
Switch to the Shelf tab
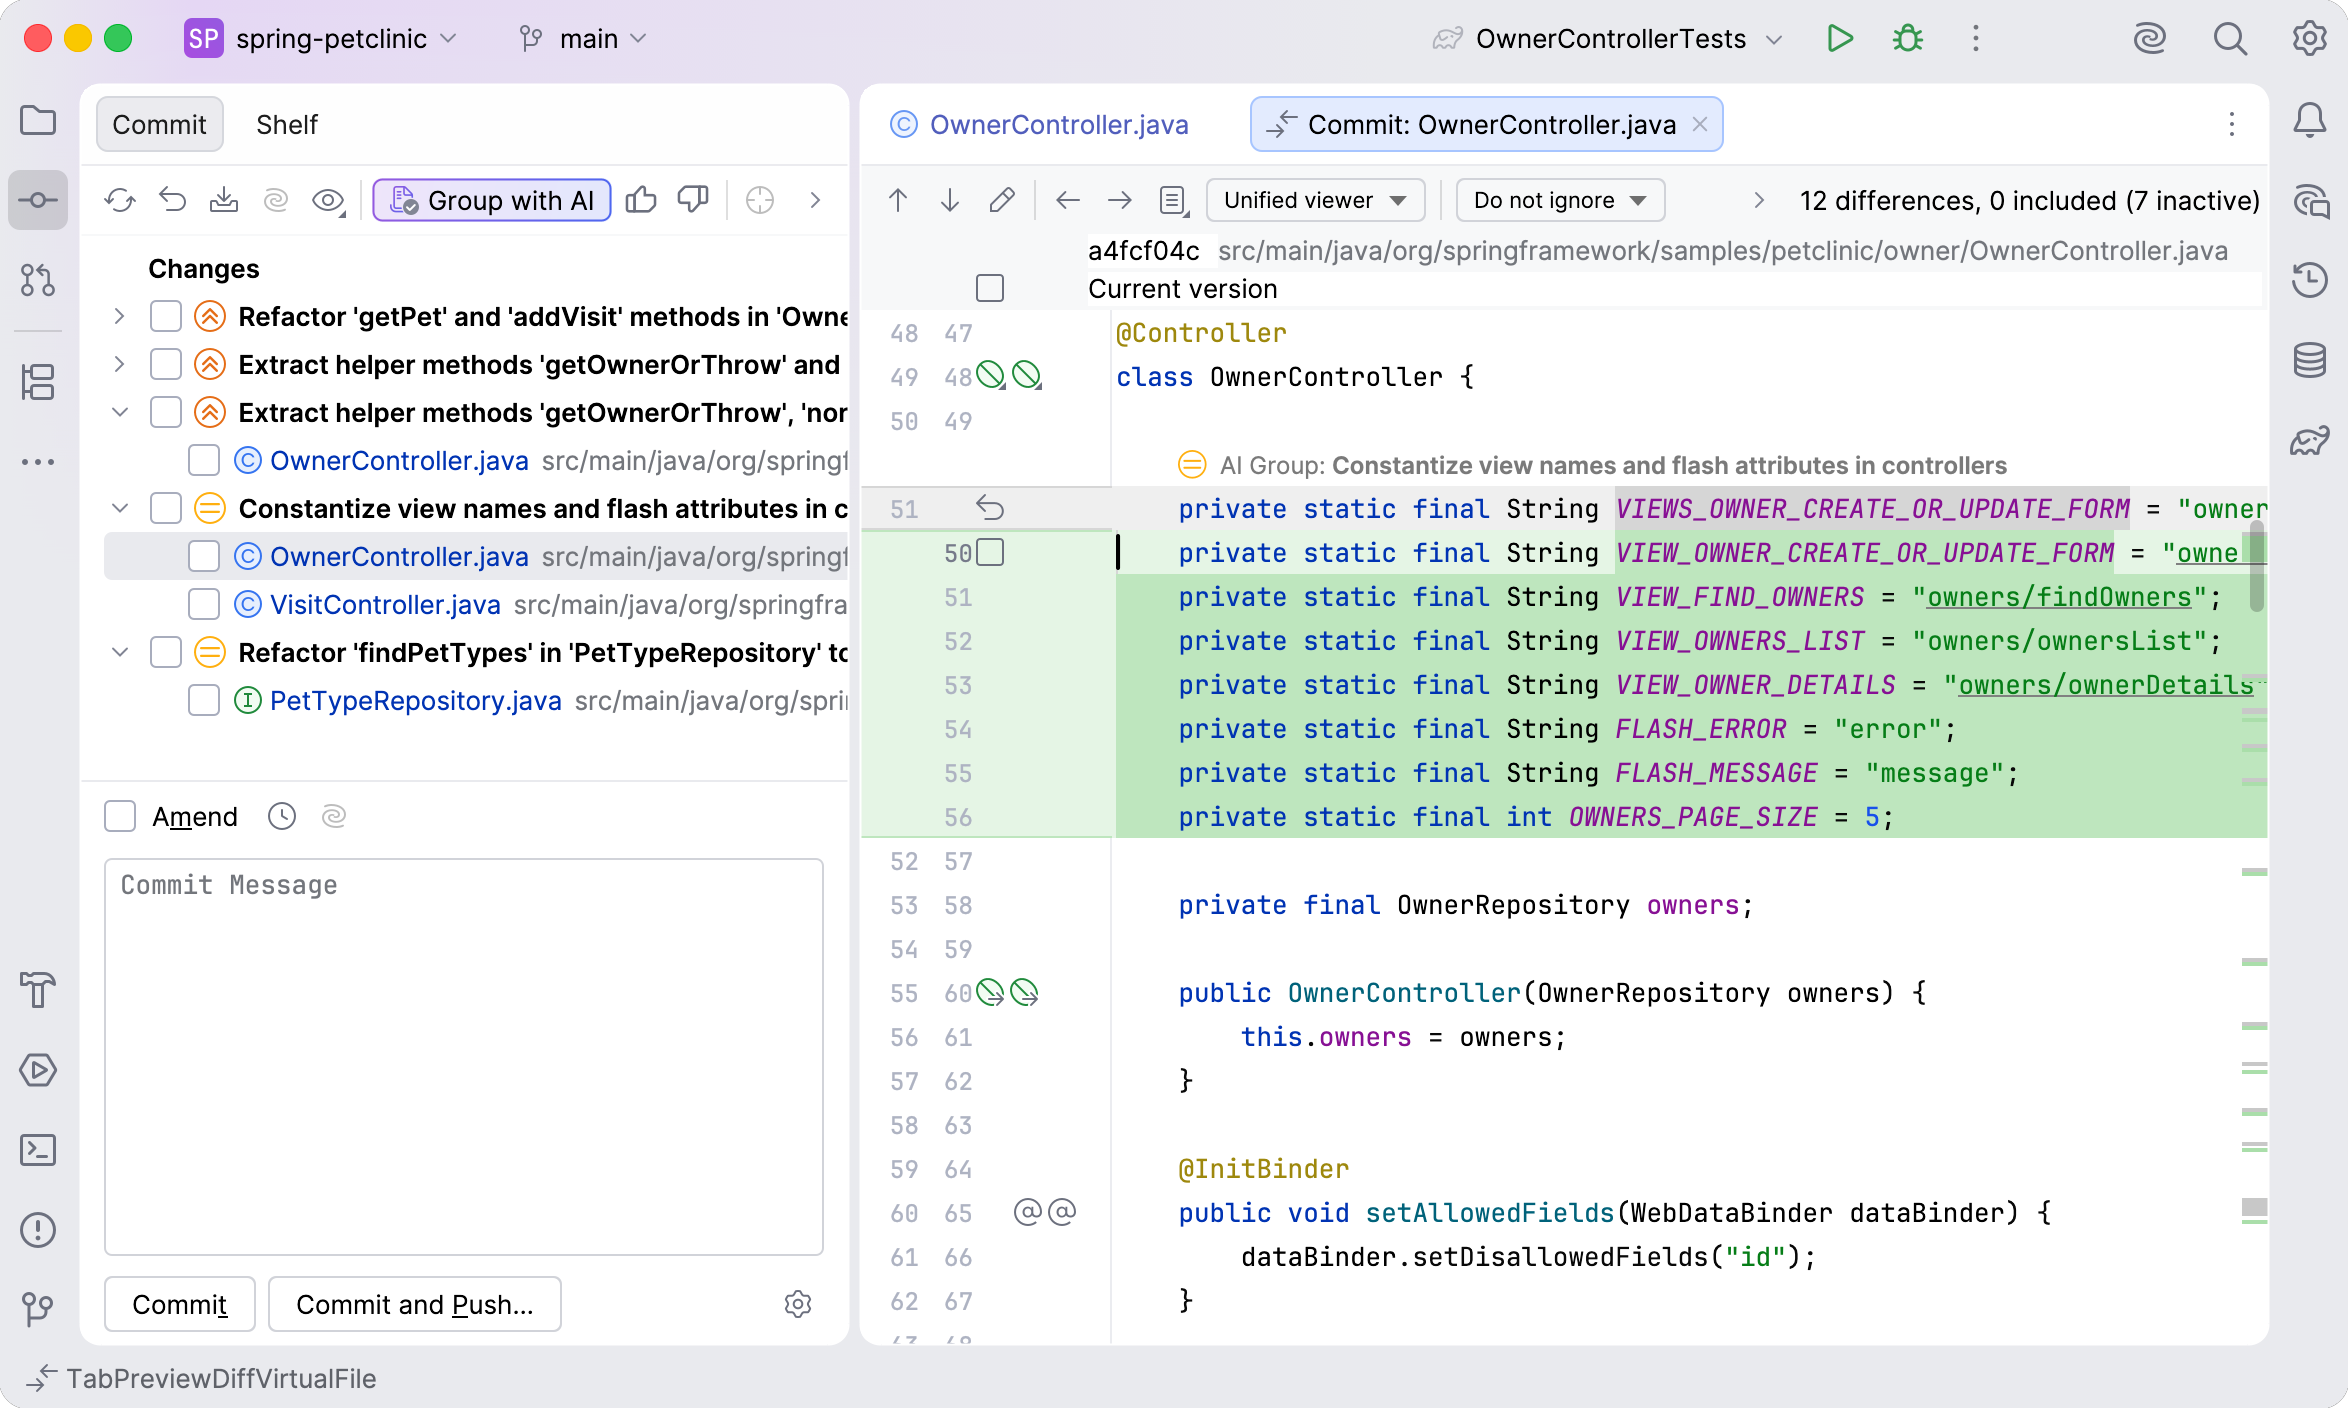(287, 124)
